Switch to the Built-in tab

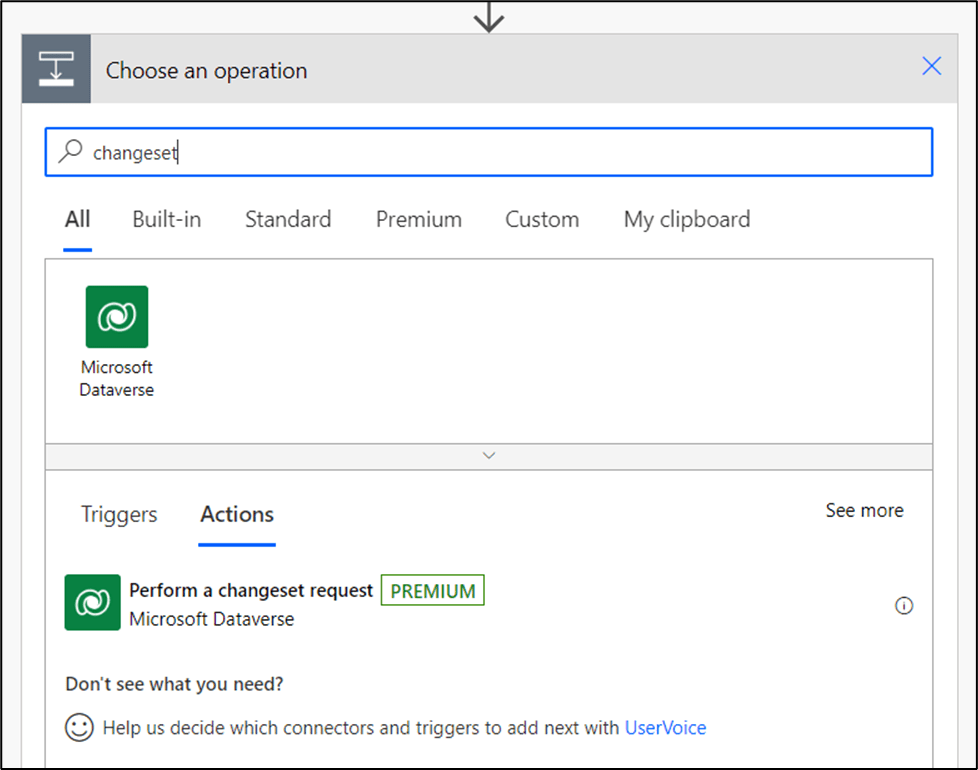167,220
